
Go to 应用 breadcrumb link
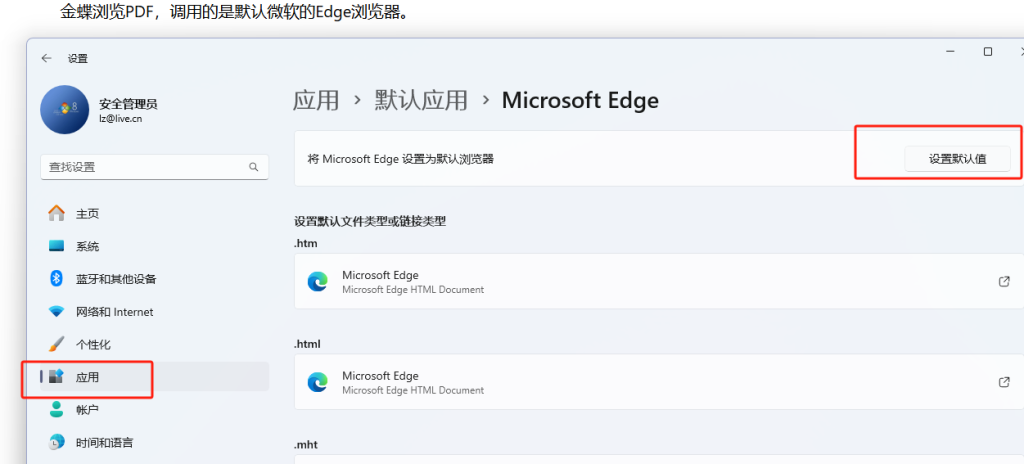(x=316, y=101)
